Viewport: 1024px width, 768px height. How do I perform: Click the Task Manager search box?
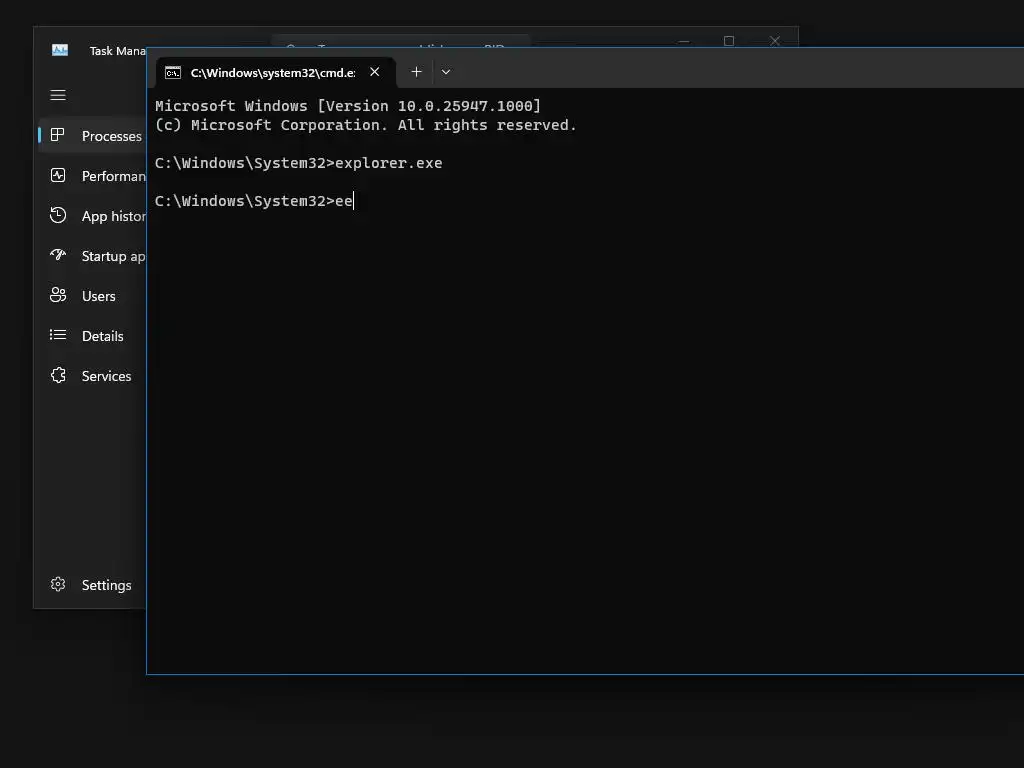(400, 40)
